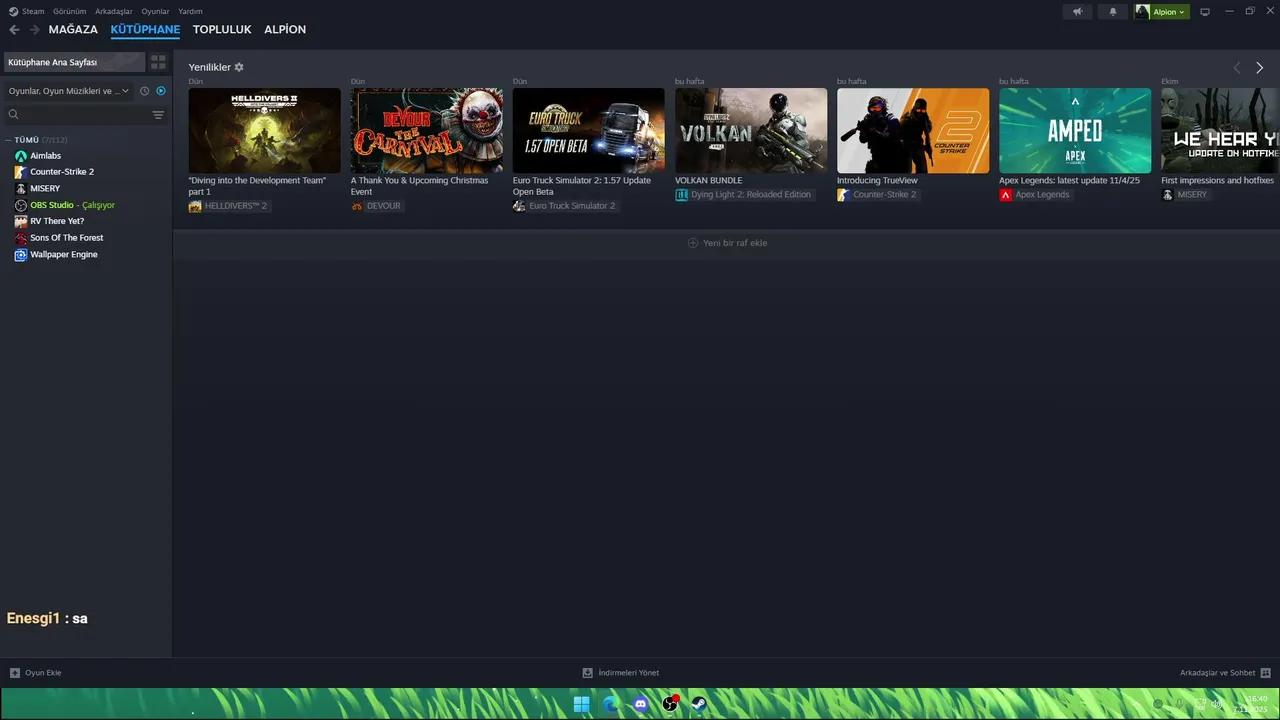Open the Görünüm menu
1280x720 pixels.
[70, 11]
